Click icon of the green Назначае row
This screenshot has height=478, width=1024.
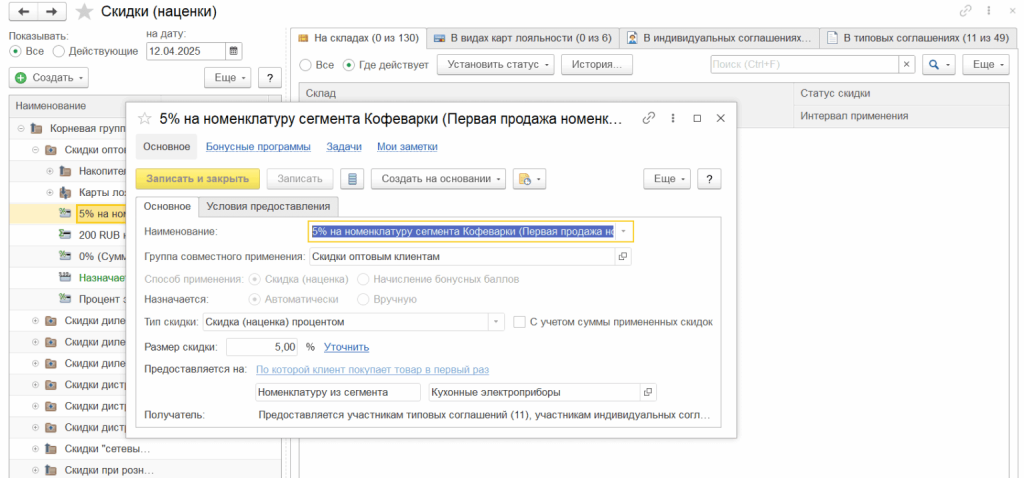pos(65,277)
